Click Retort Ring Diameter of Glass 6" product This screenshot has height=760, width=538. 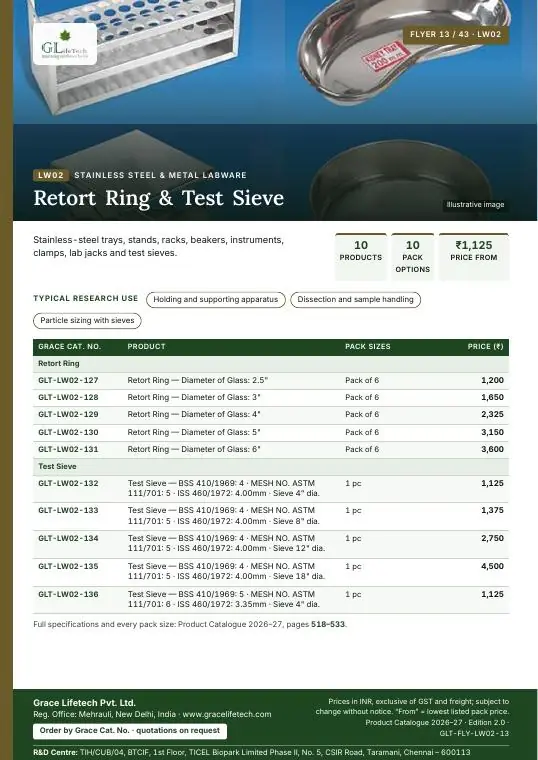[194, 449]
